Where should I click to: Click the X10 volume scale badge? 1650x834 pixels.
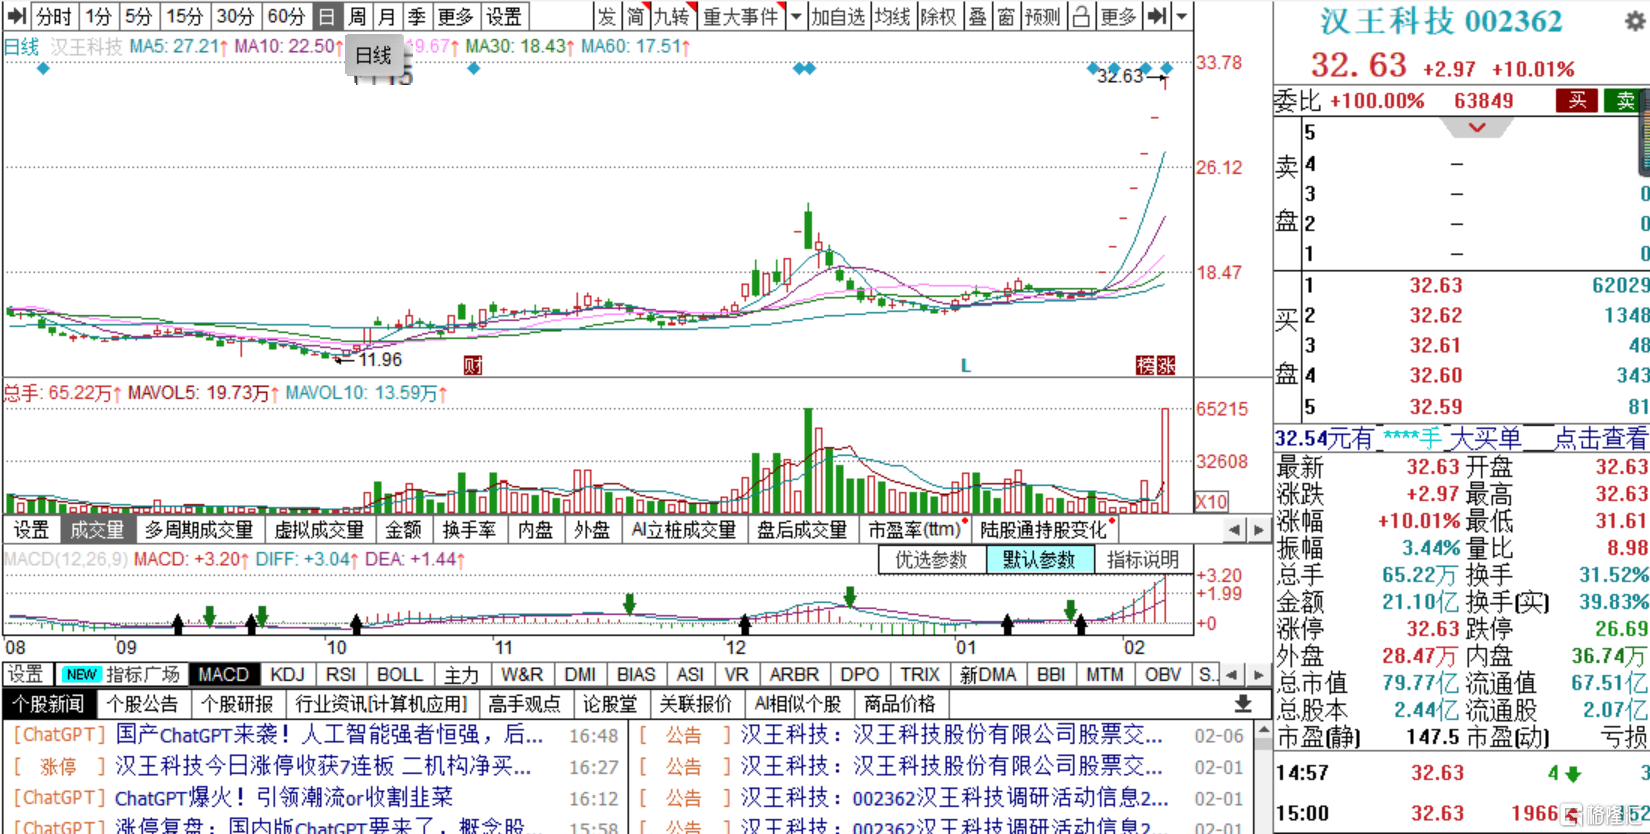tap(1212, 502)
